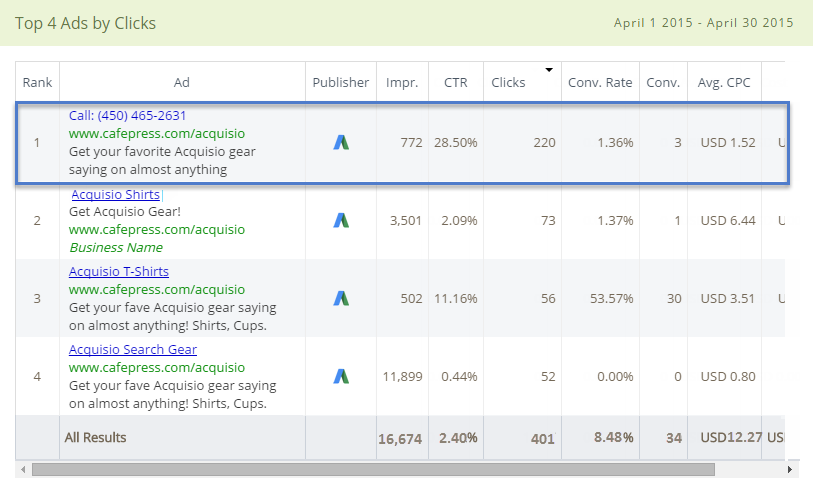Click the cafepress URL in rank 2 ad

point(157,230)
